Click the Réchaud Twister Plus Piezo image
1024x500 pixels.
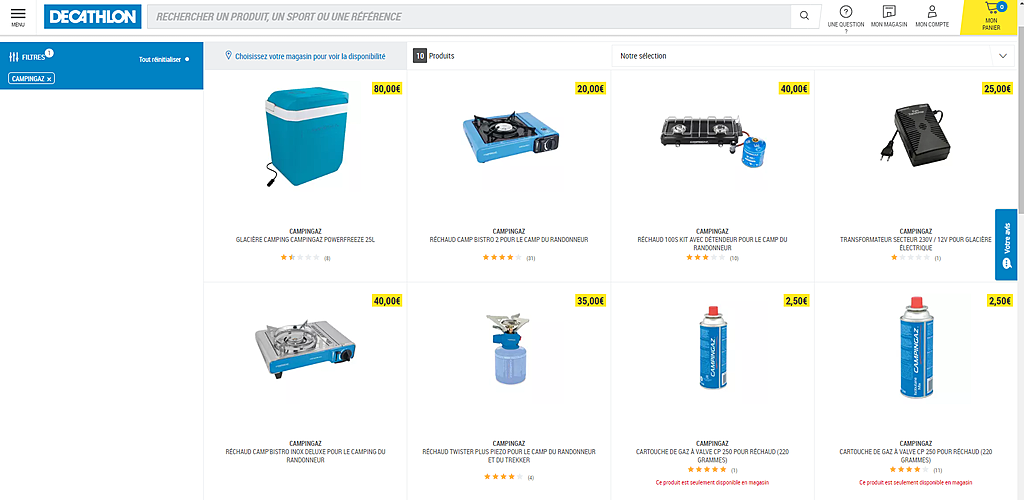point(509,349)
